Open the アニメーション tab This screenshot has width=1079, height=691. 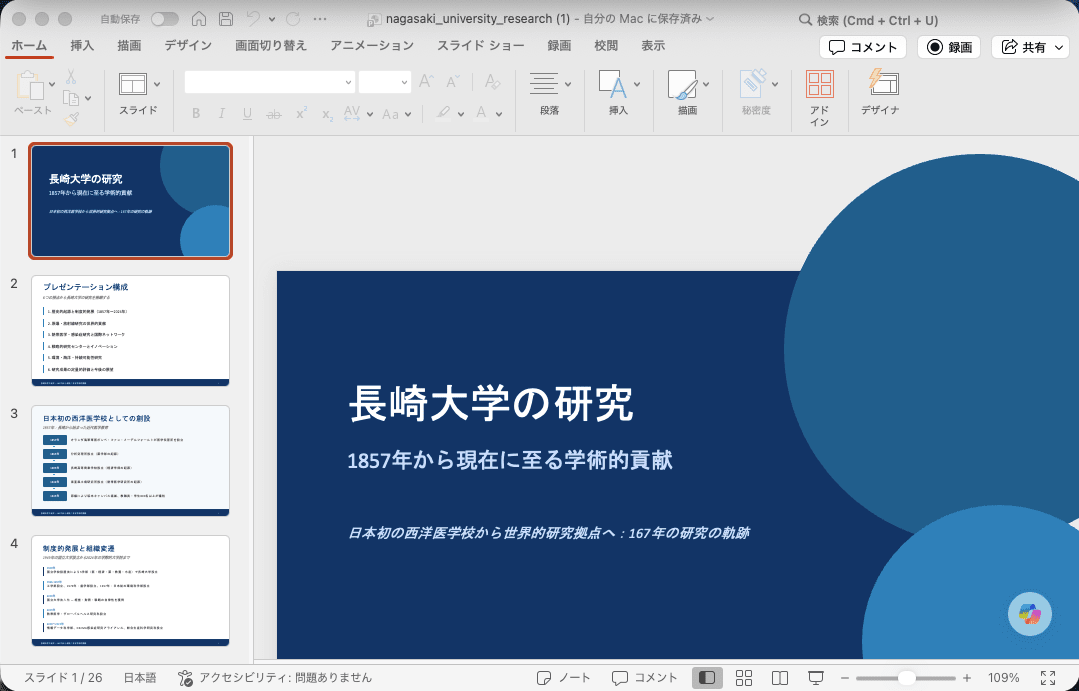(x=372, y=46)
